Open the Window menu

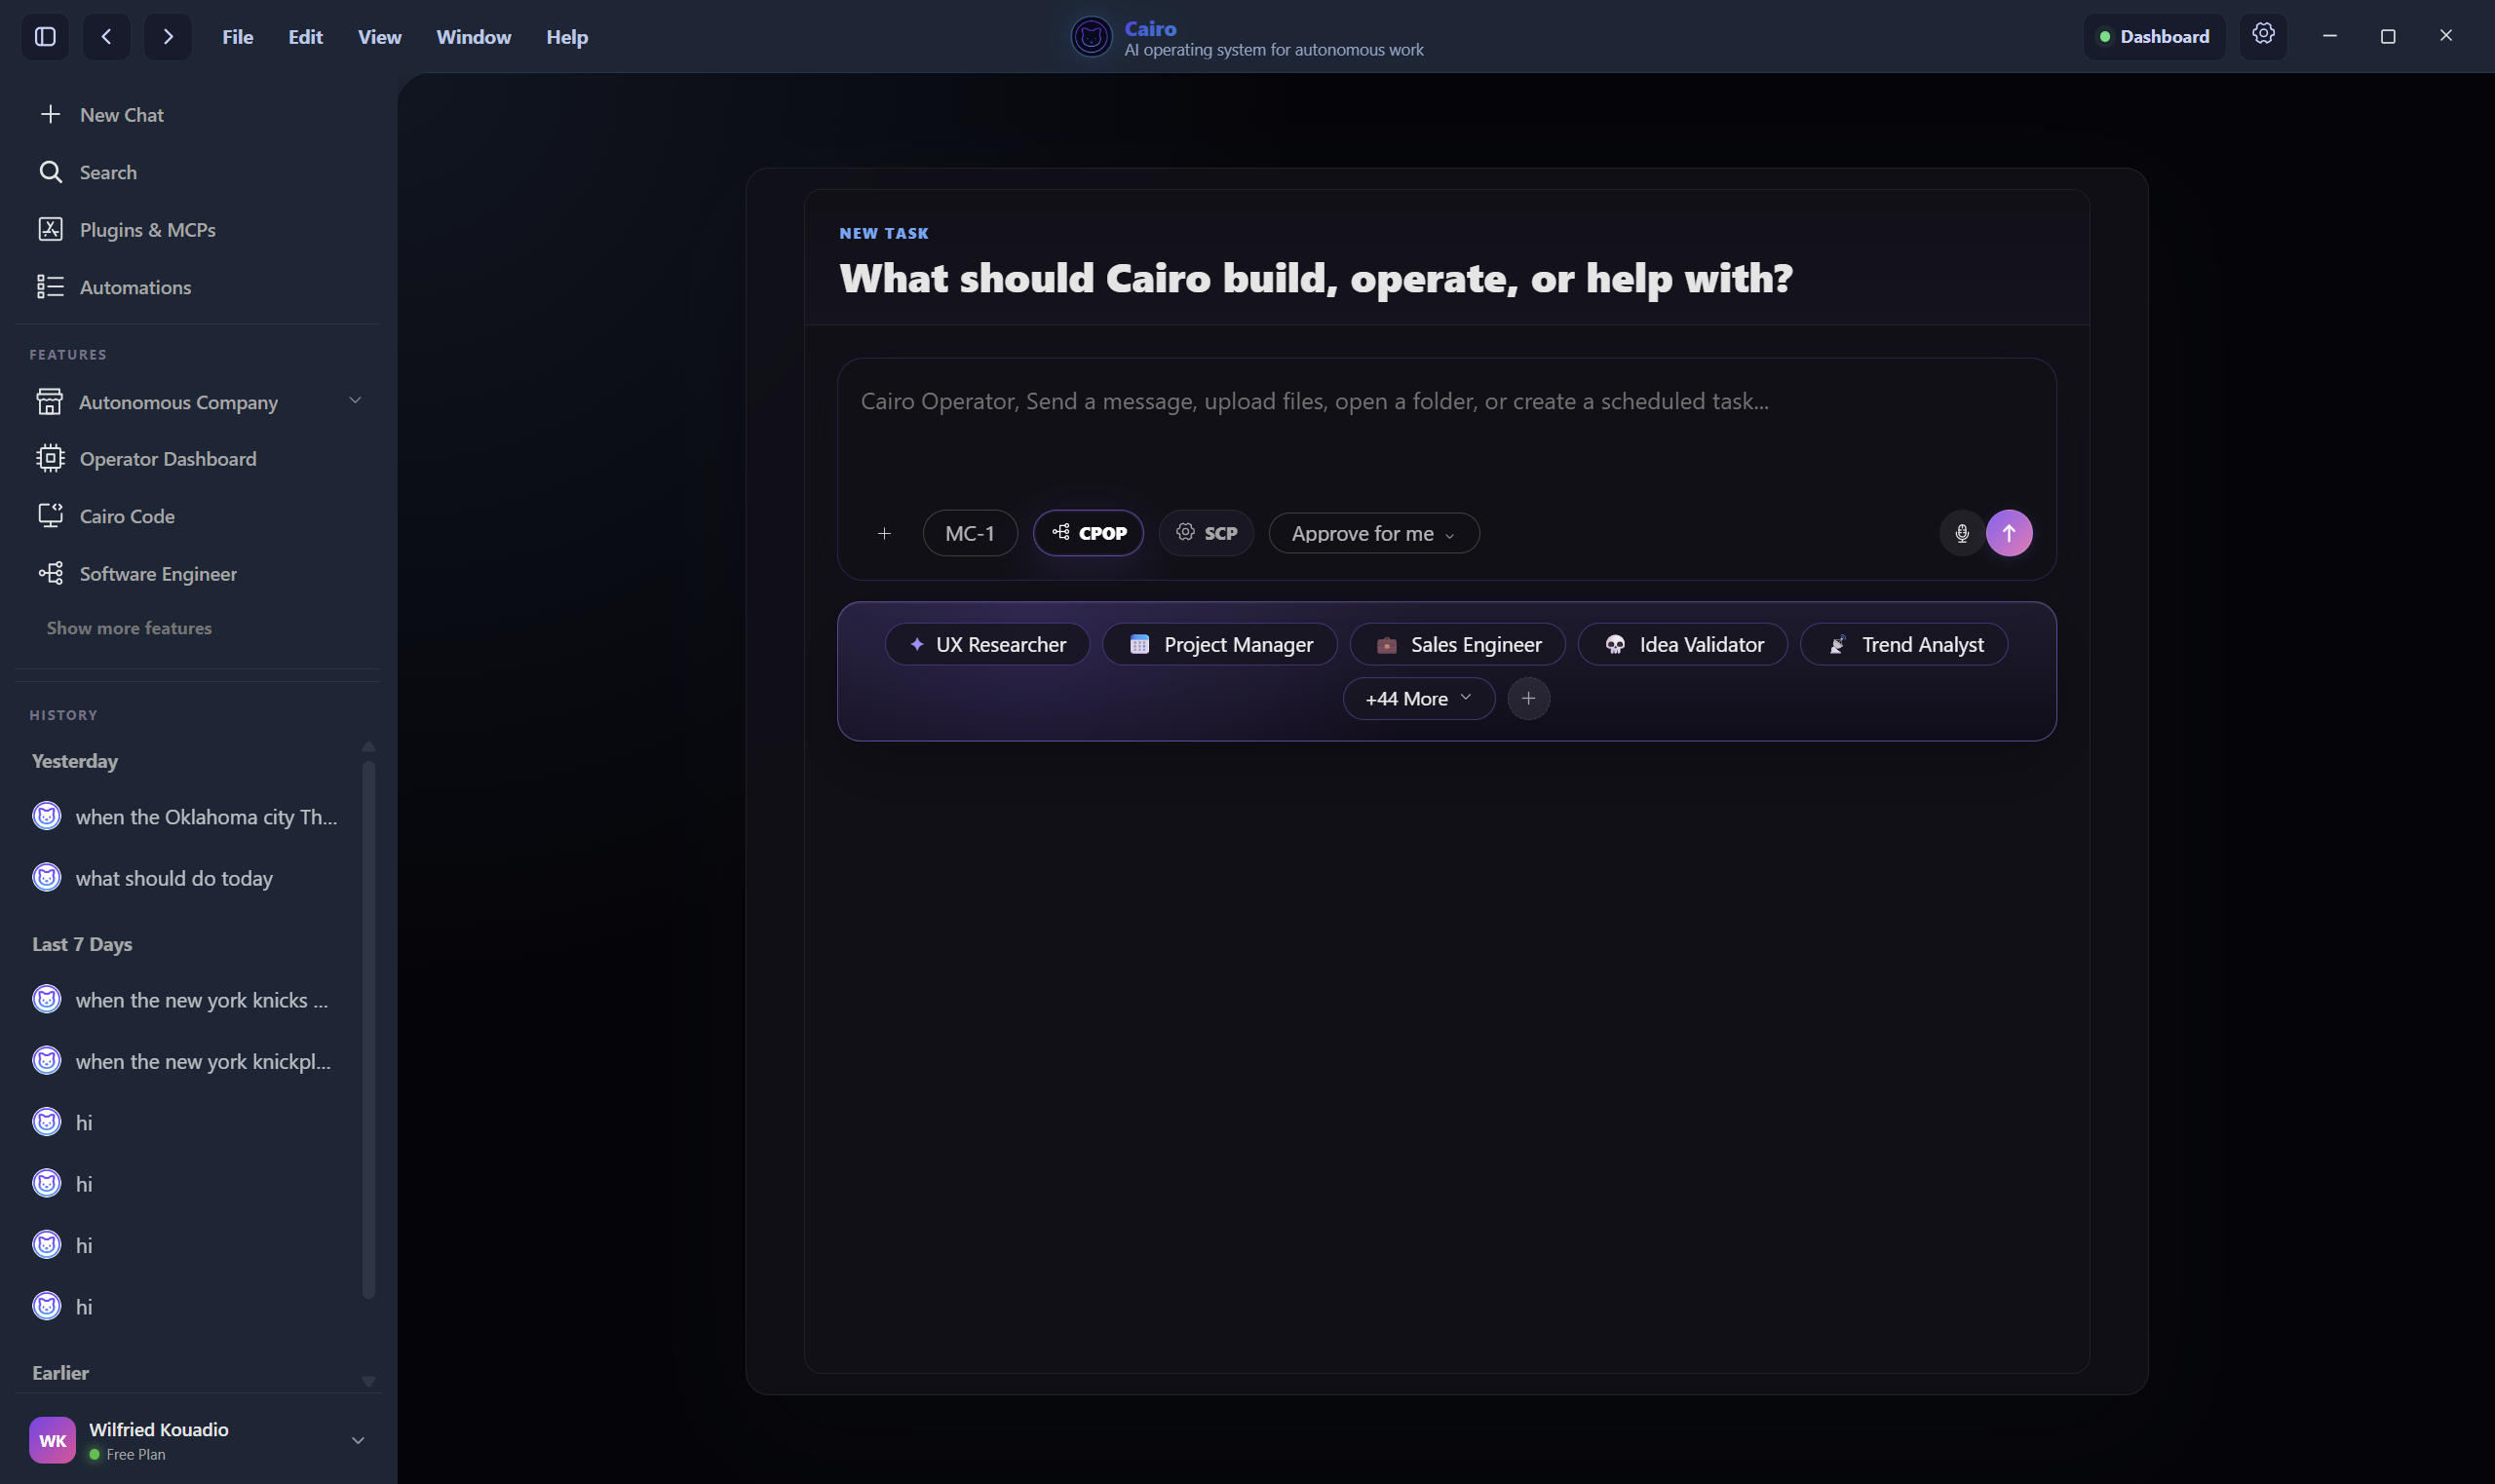474,37
